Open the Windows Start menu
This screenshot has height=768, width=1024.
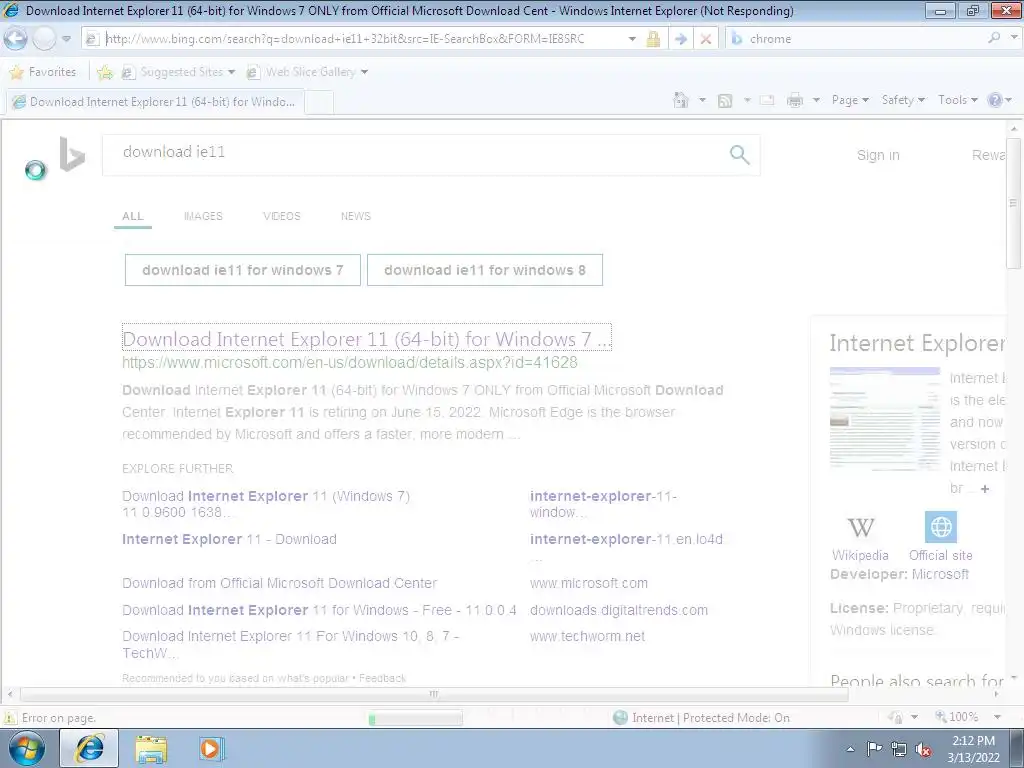point(26,748)
